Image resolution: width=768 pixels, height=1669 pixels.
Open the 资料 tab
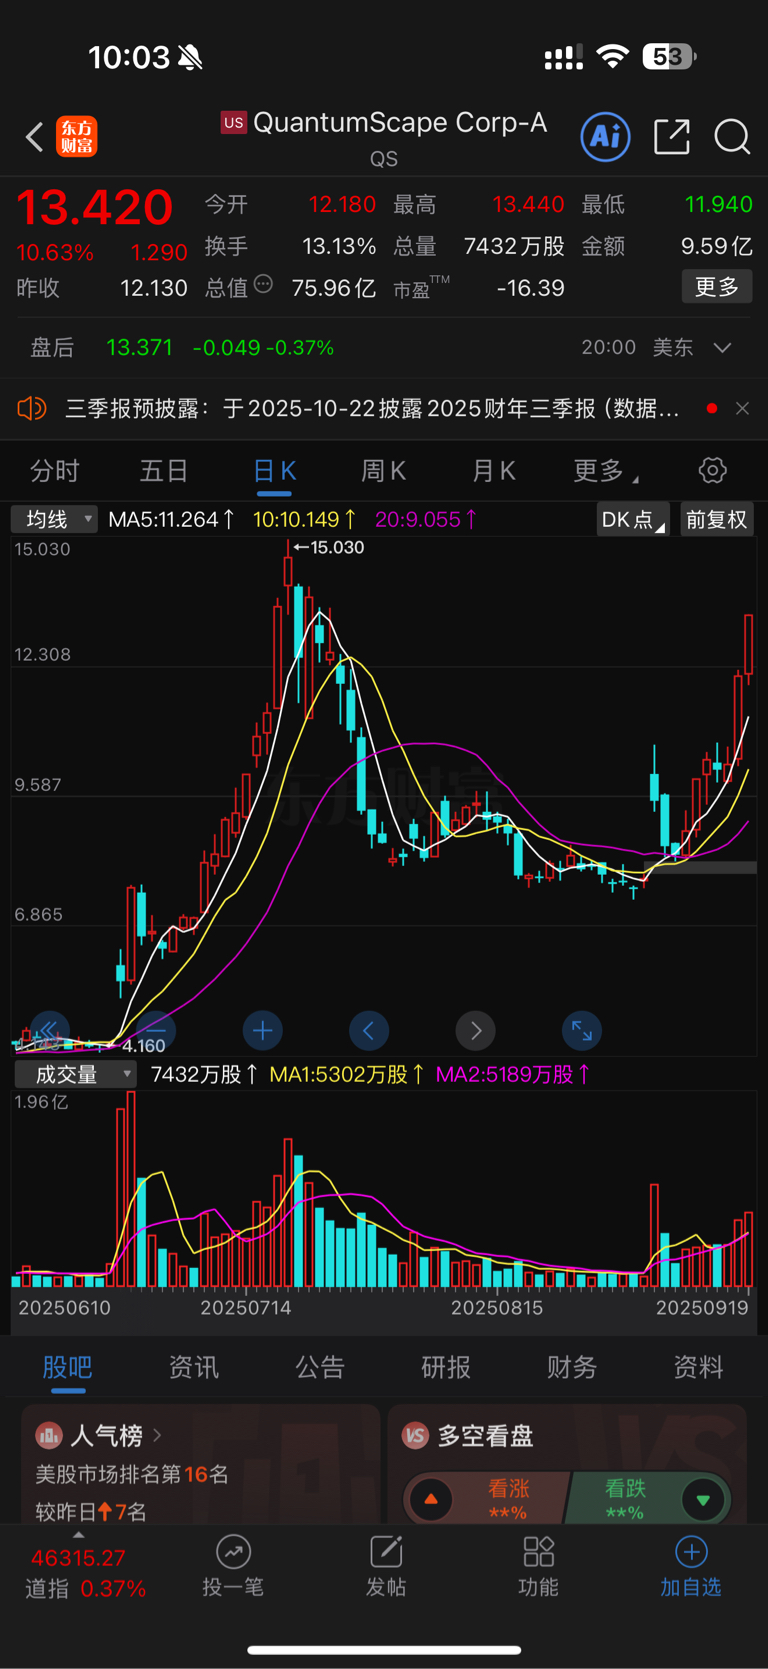[698, 1367]
